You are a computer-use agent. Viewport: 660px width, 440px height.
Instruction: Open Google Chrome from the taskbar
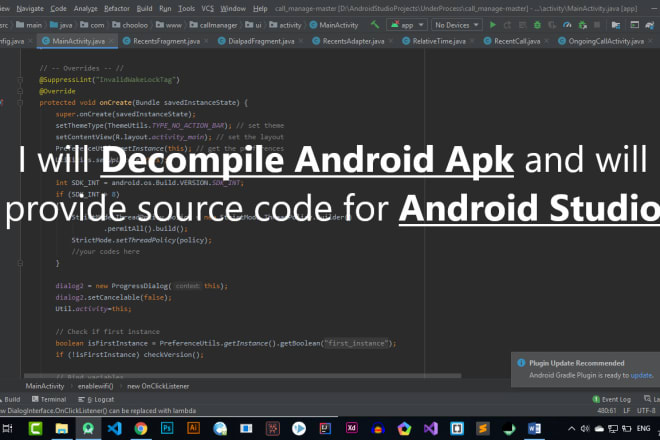point(141,429)
